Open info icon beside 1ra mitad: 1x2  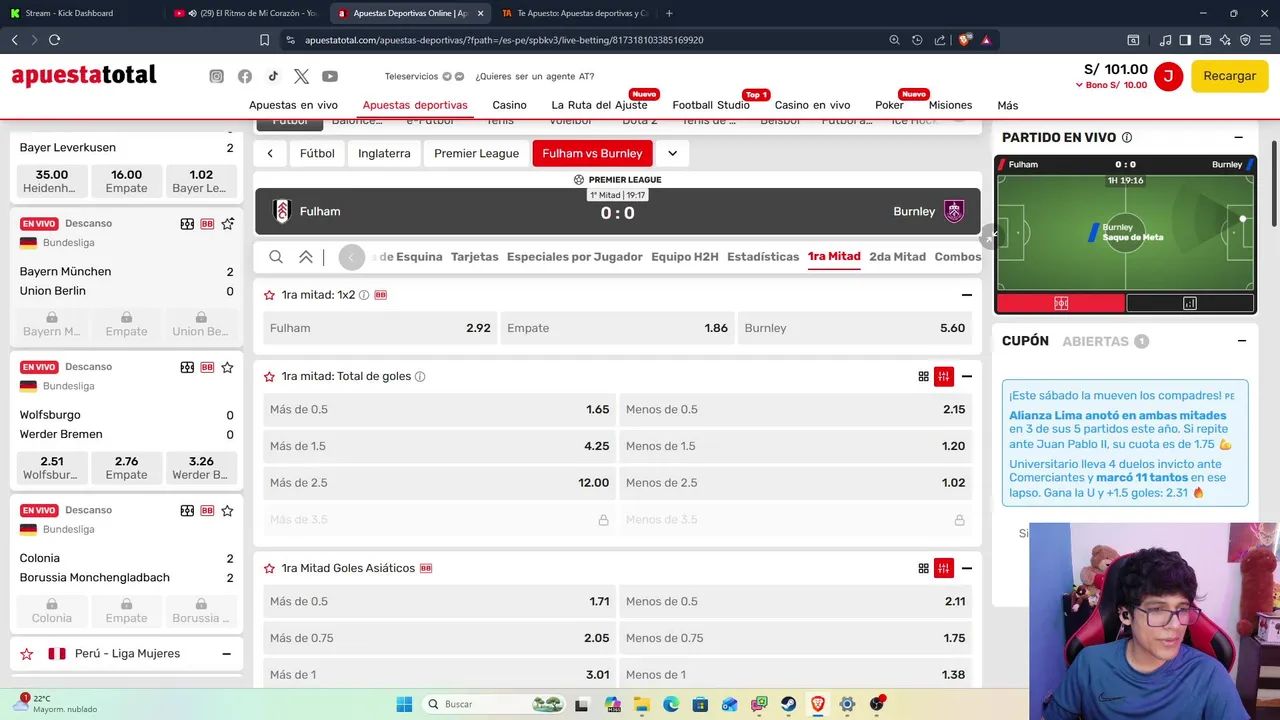(364, 295)
